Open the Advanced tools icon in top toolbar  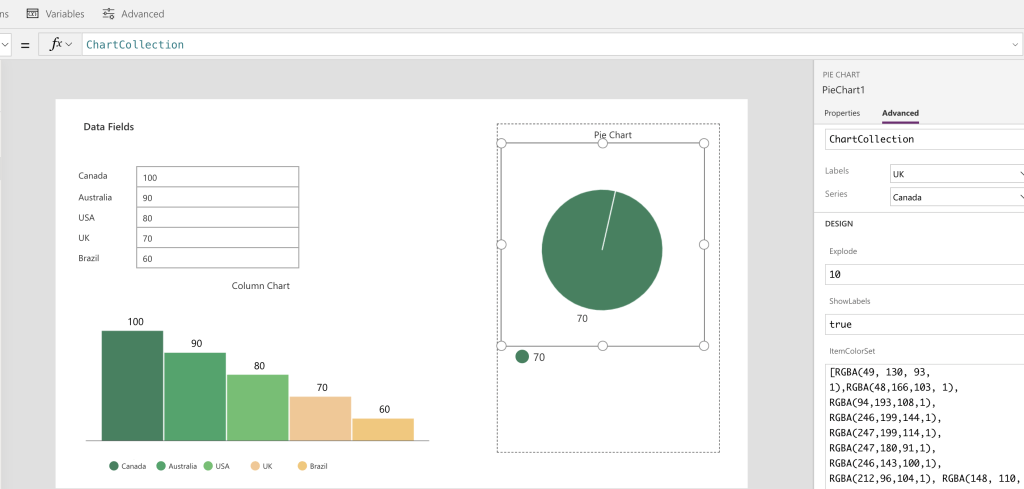point(108,14)
